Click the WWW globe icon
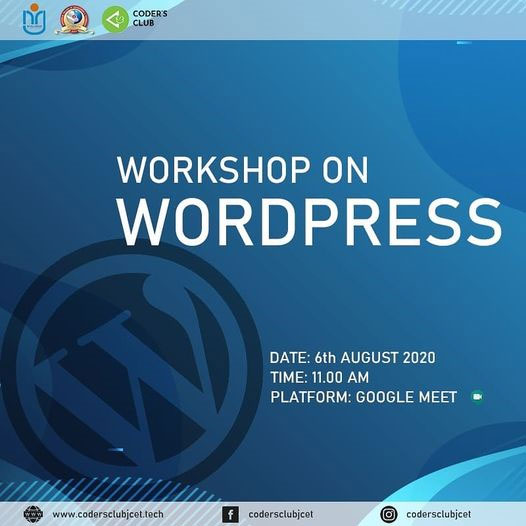 click(33, 514)
